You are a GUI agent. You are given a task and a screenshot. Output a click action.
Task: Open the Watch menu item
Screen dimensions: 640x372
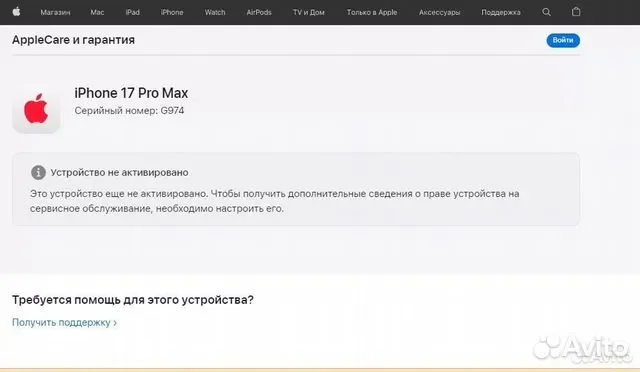click(215, 13)
